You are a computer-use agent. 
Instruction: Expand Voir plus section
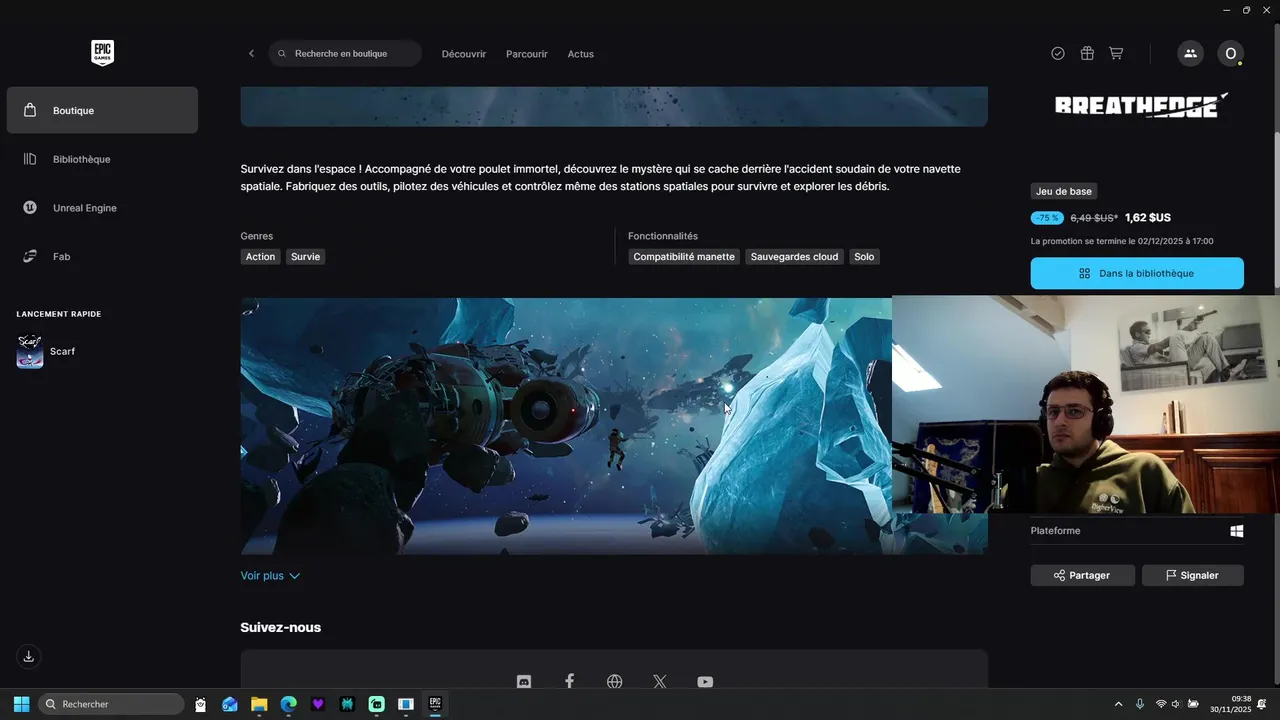tap(270, 576)
